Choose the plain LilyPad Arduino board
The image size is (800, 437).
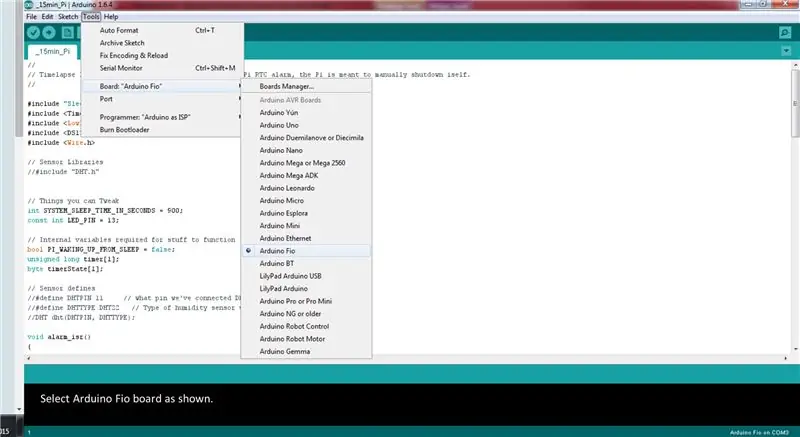pos(306,289)
